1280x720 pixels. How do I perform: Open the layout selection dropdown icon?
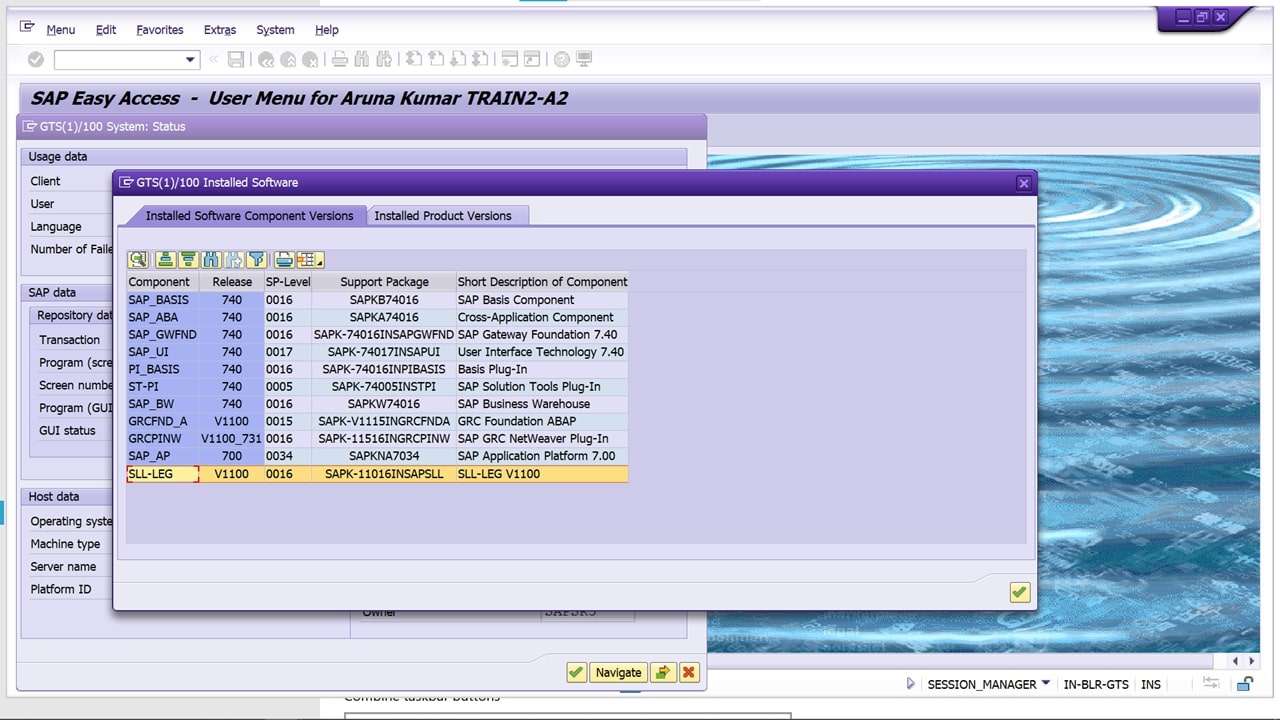(x=309, y=260)
